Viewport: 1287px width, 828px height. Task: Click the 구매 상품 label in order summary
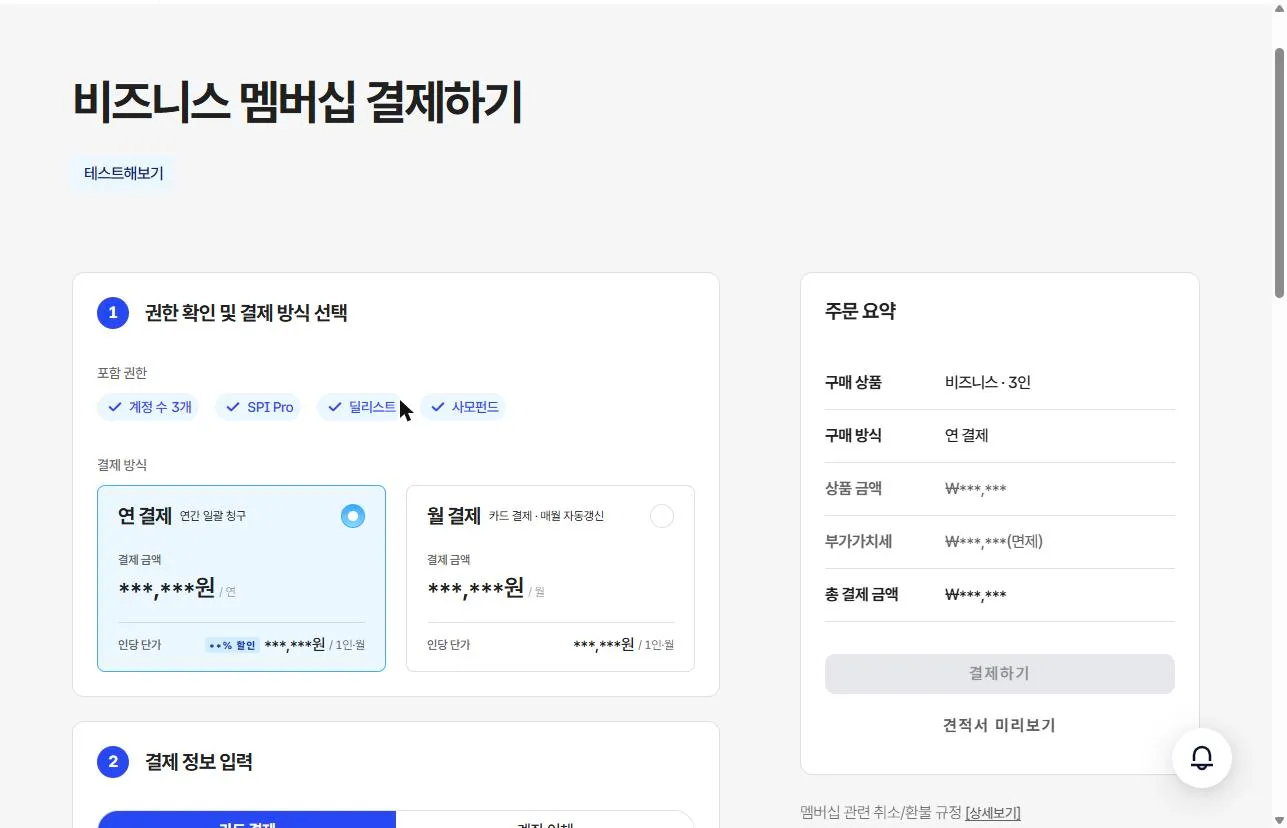(853, 382)
